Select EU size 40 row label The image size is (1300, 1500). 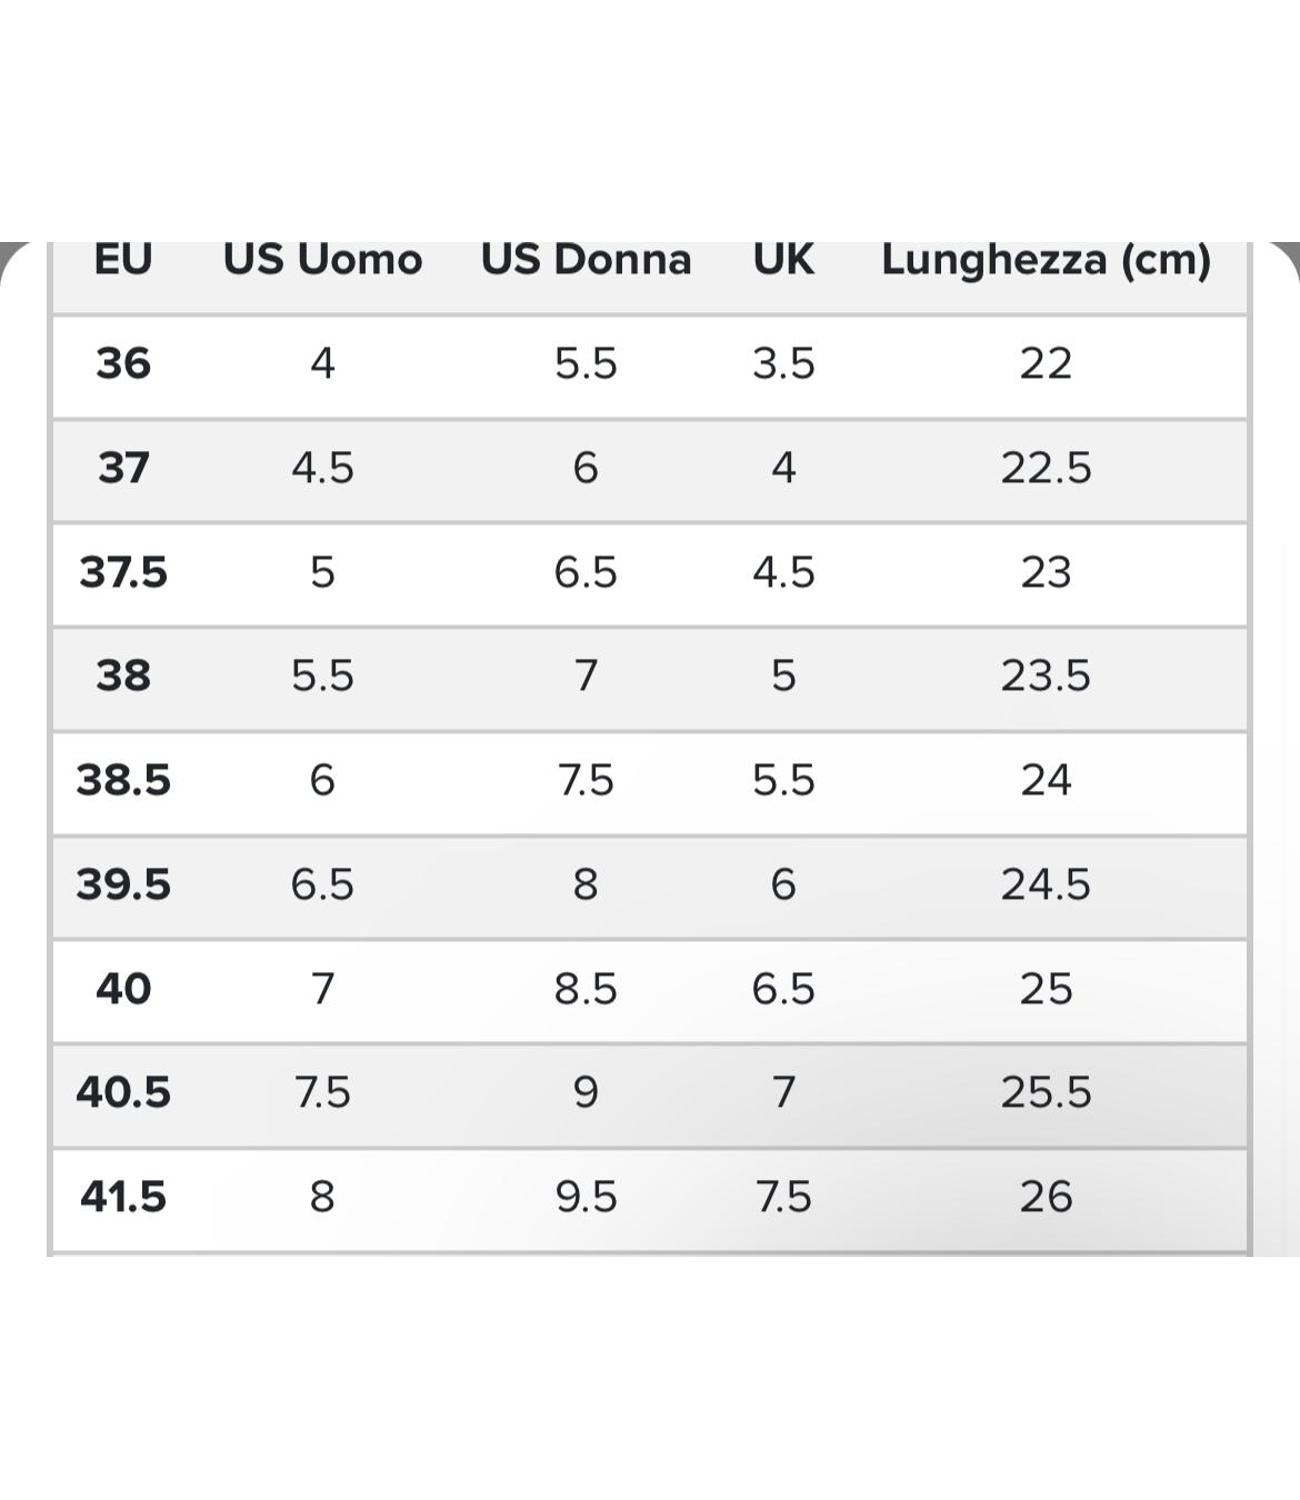(x=123, y=988)
